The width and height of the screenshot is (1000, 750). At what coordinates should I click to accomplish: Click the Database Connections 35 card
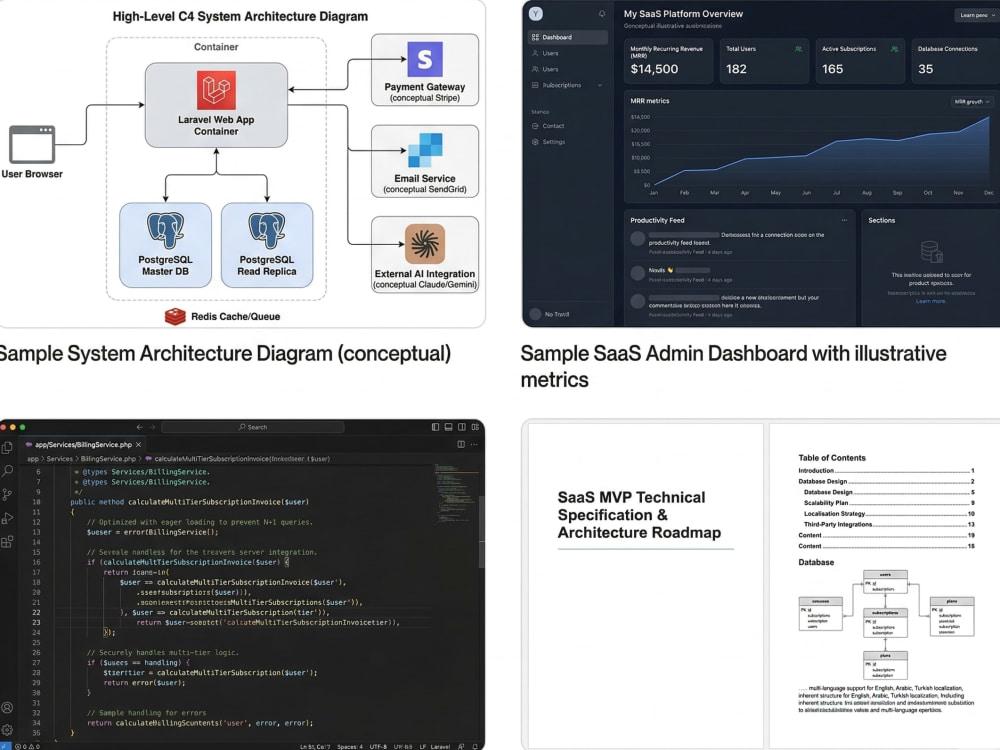pyautogui.click(x=955, y=61)
